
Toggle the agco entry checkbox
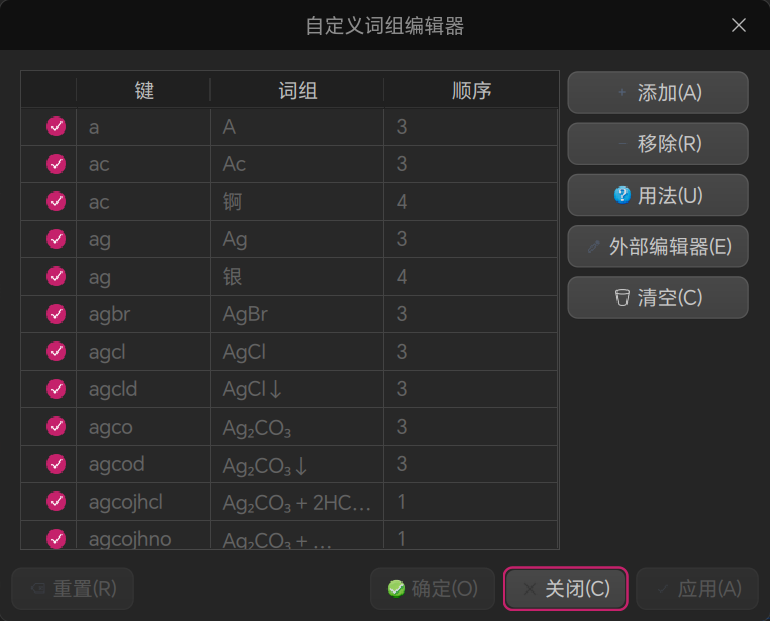[56, 426]
